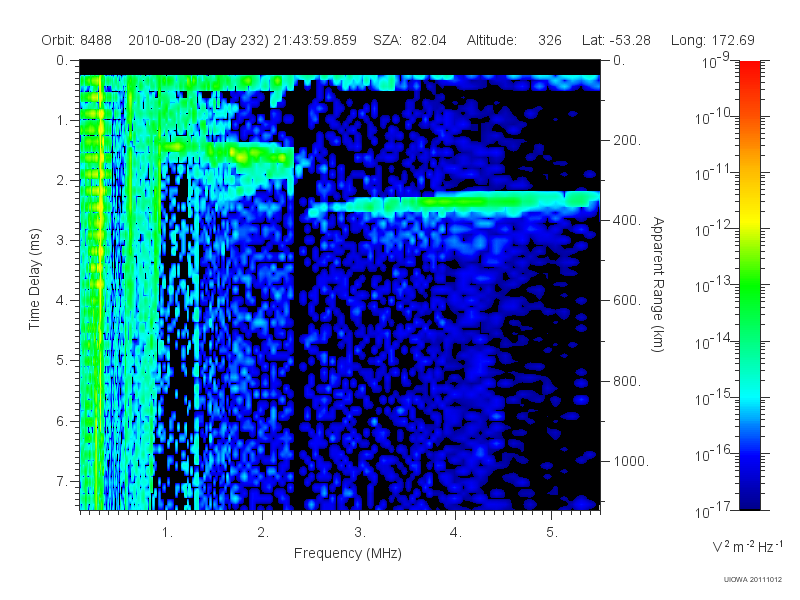Click the frequency axis tick label '1.'
Image resolution: width=800 pixels, height=600 pixels.
[x=167, y=533]
